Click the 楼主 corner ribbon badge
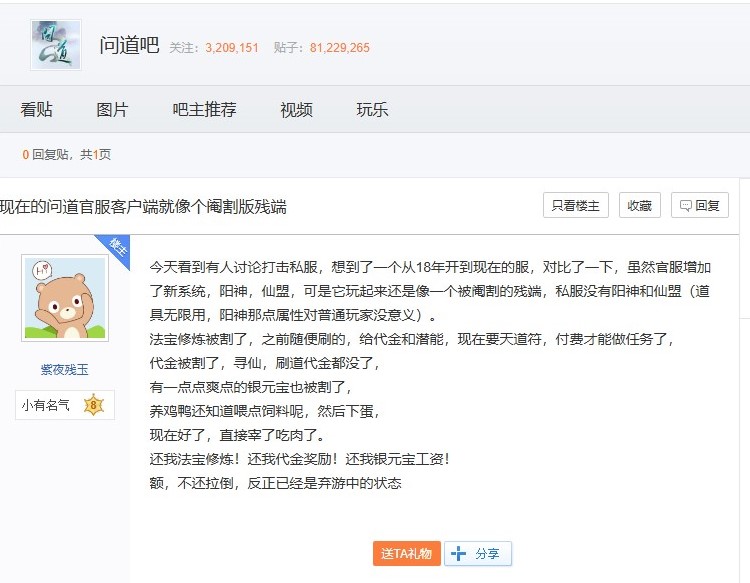This screenshot has height=583, width=750. [x=116, y=249]
